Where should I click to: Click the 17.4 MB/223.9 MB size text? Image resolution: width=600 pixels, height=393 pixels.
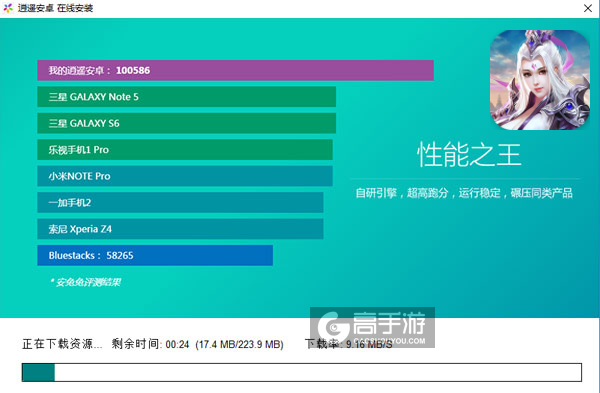point(240,344)
